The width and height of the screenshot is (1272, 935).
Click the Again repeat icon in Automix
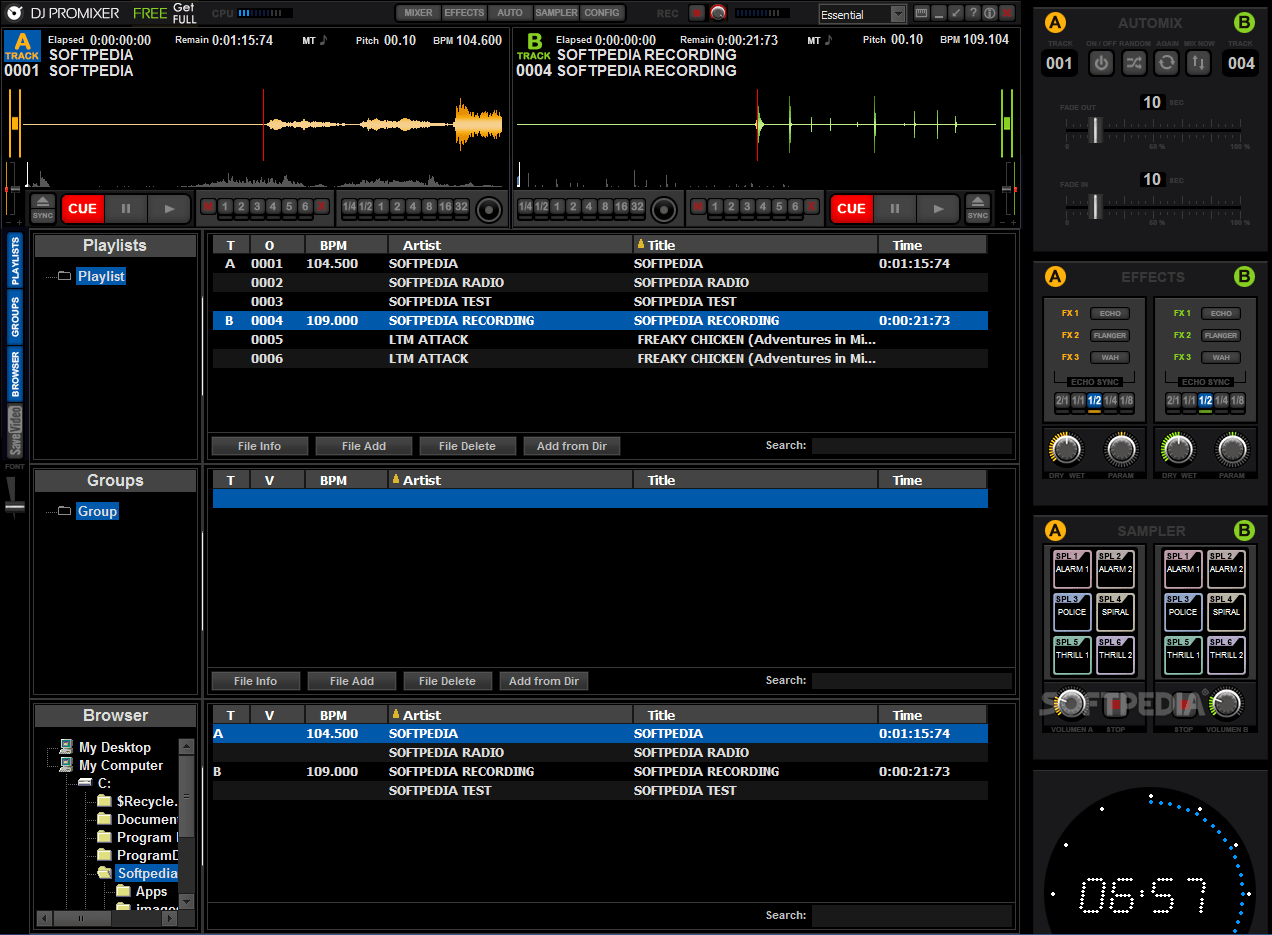(x=1168, y=63)
